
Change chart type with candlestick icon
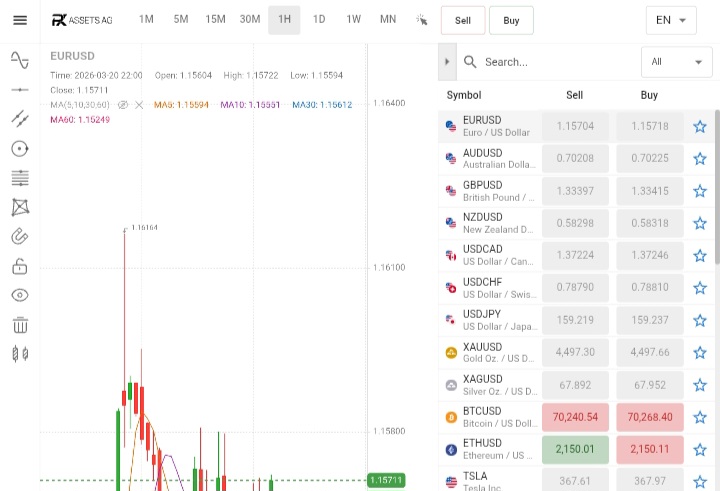pyautogui.click(x=20, y=354)
